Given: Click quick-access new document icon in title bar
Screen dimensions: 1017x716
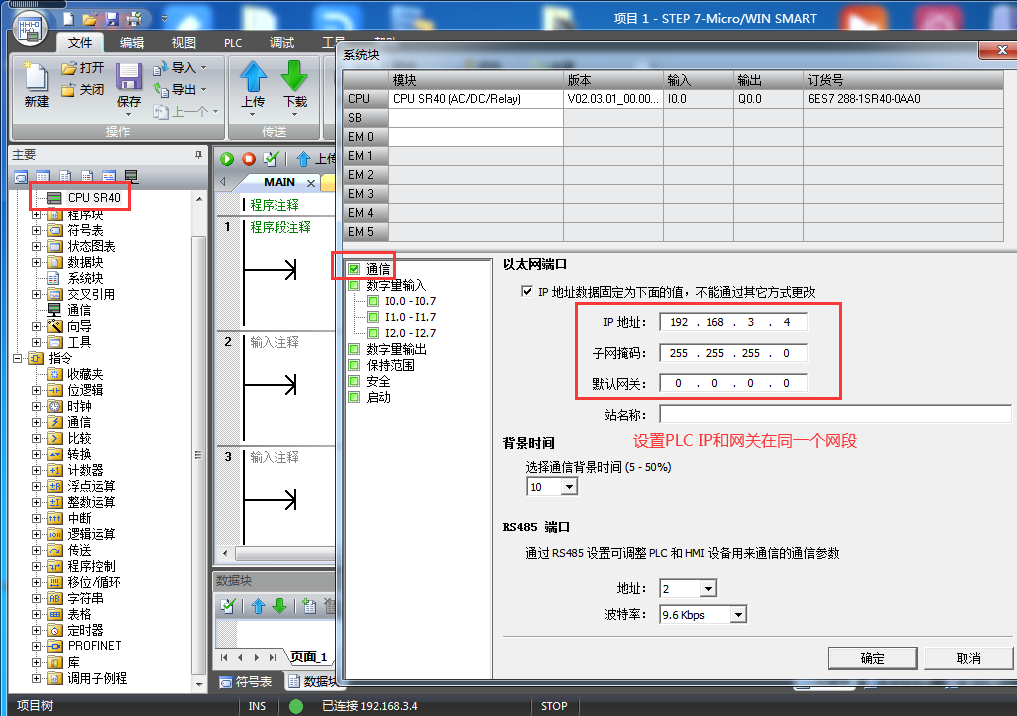Looking at the screenshot, I should [68, 19].
